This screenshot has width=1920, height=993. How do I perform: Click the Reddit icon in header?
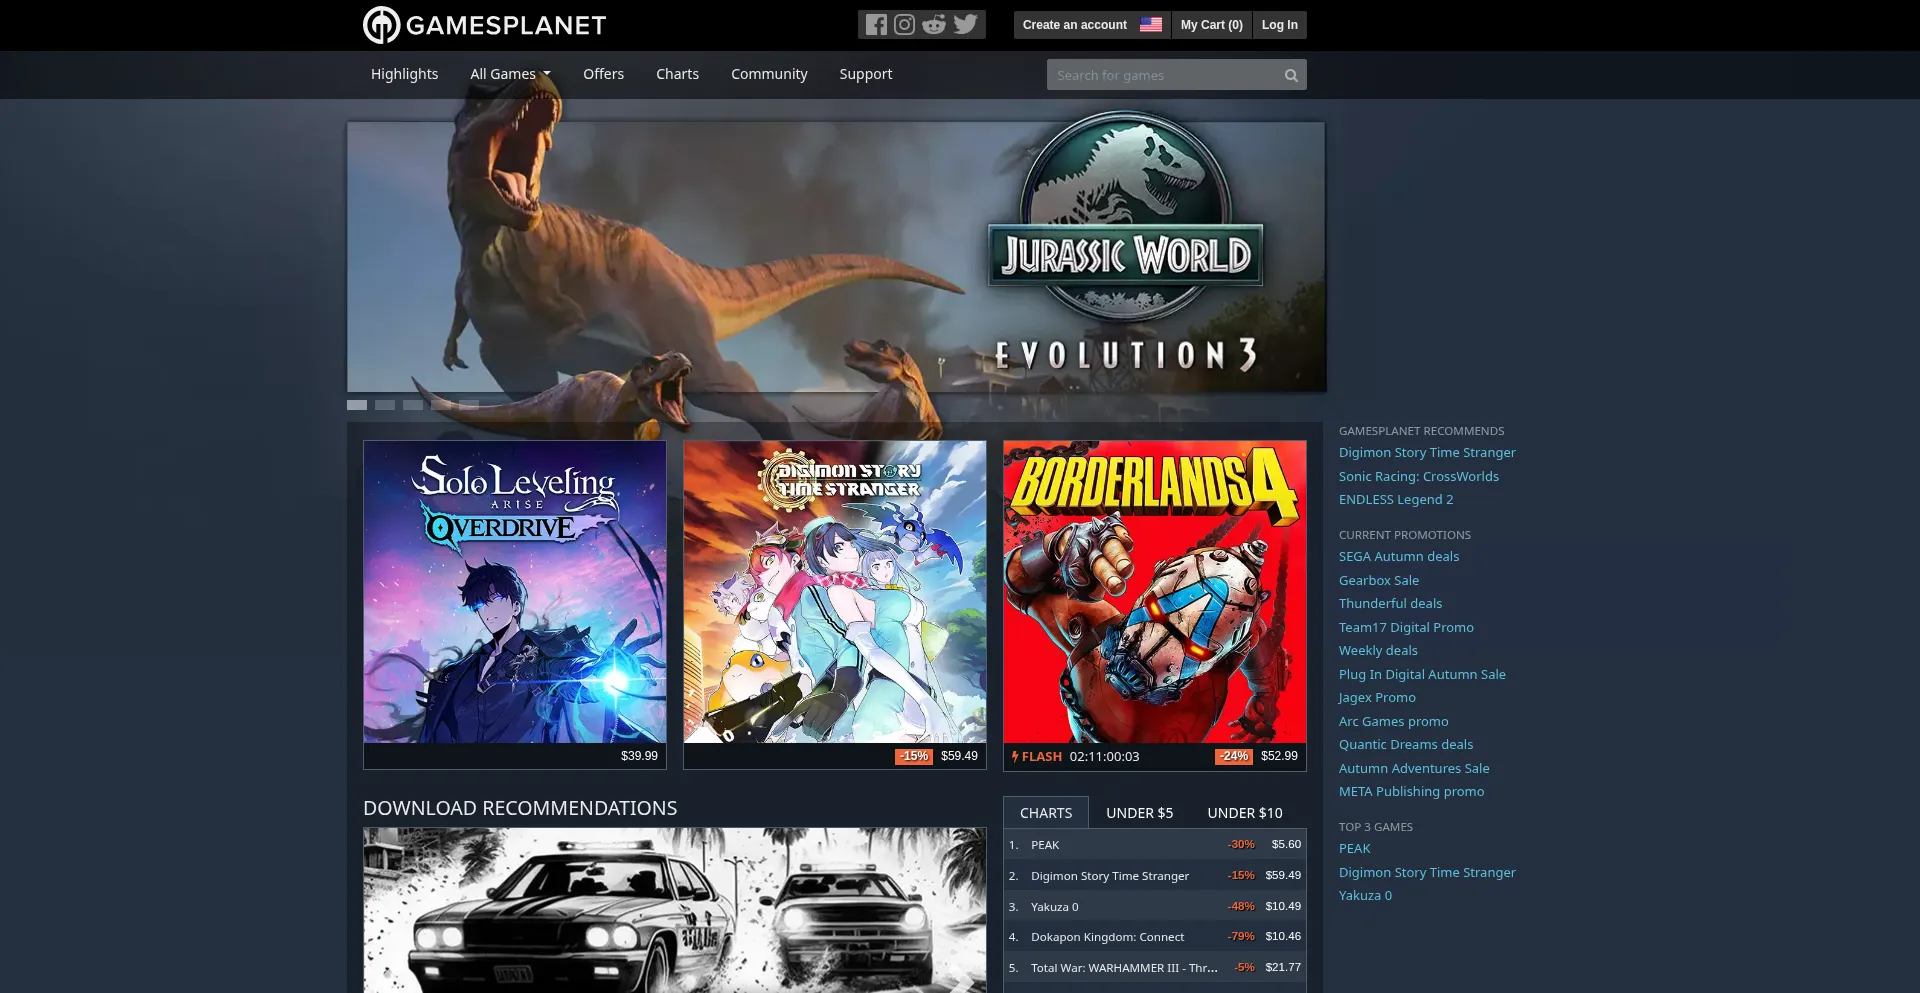click(934, 25)
